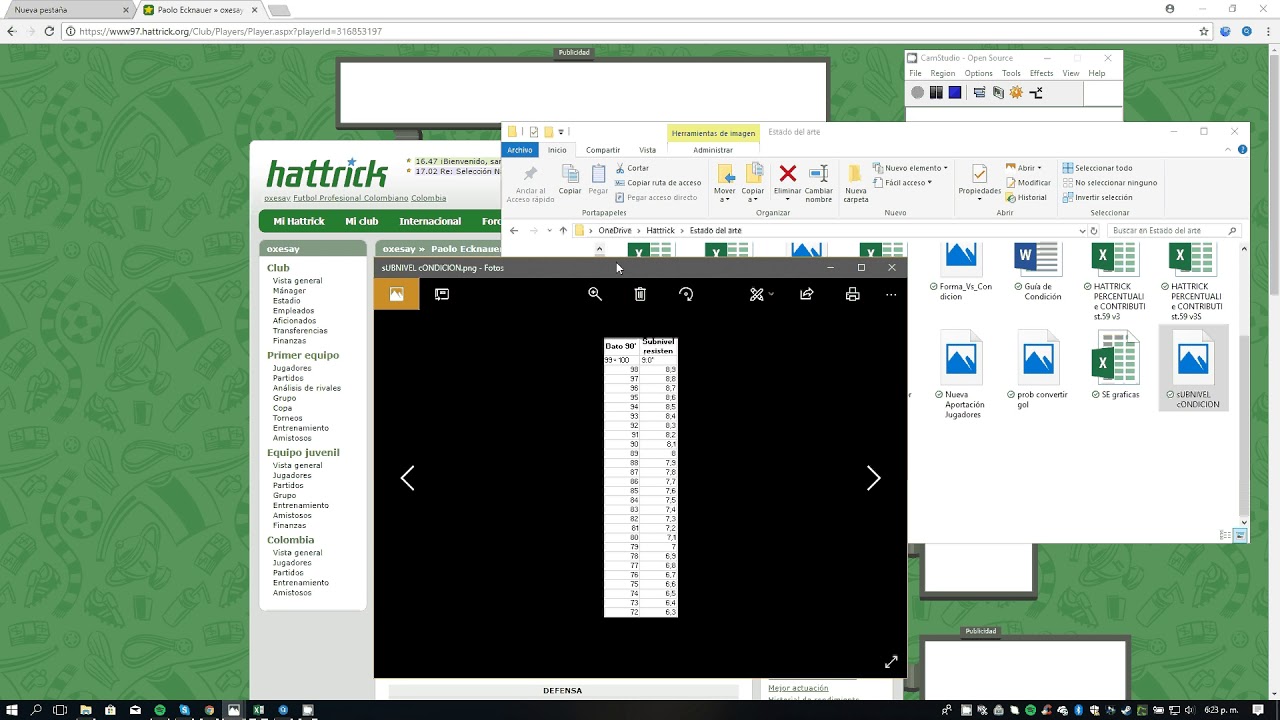The height and width of the screenshot is (720, 1280).
Task: Open the Explorer quick access toolbar dropdown
Action: point(561,132)
